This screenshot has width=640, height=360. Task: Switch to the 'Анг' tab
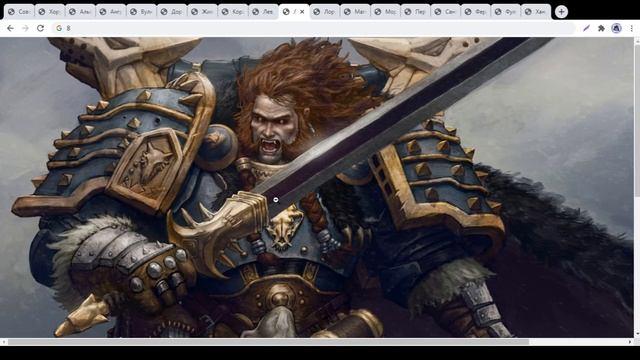pyautogui.click(x=111, y=12)
